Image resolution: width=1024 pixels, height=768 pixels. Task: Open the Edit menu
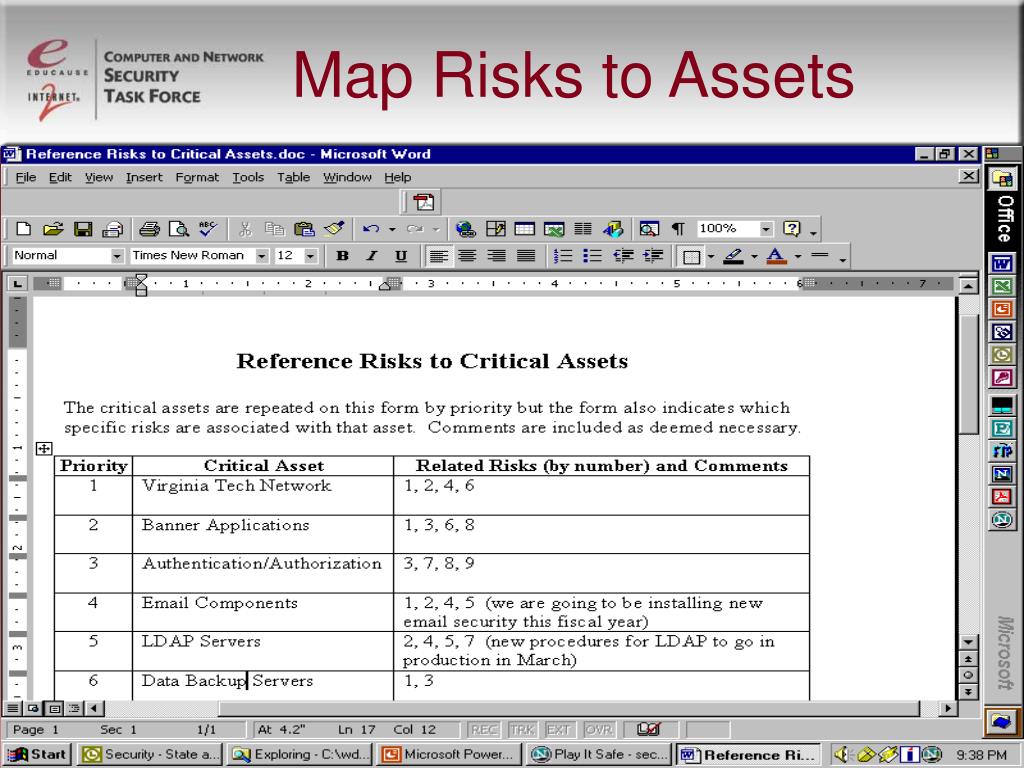click(x=60, y=177)
